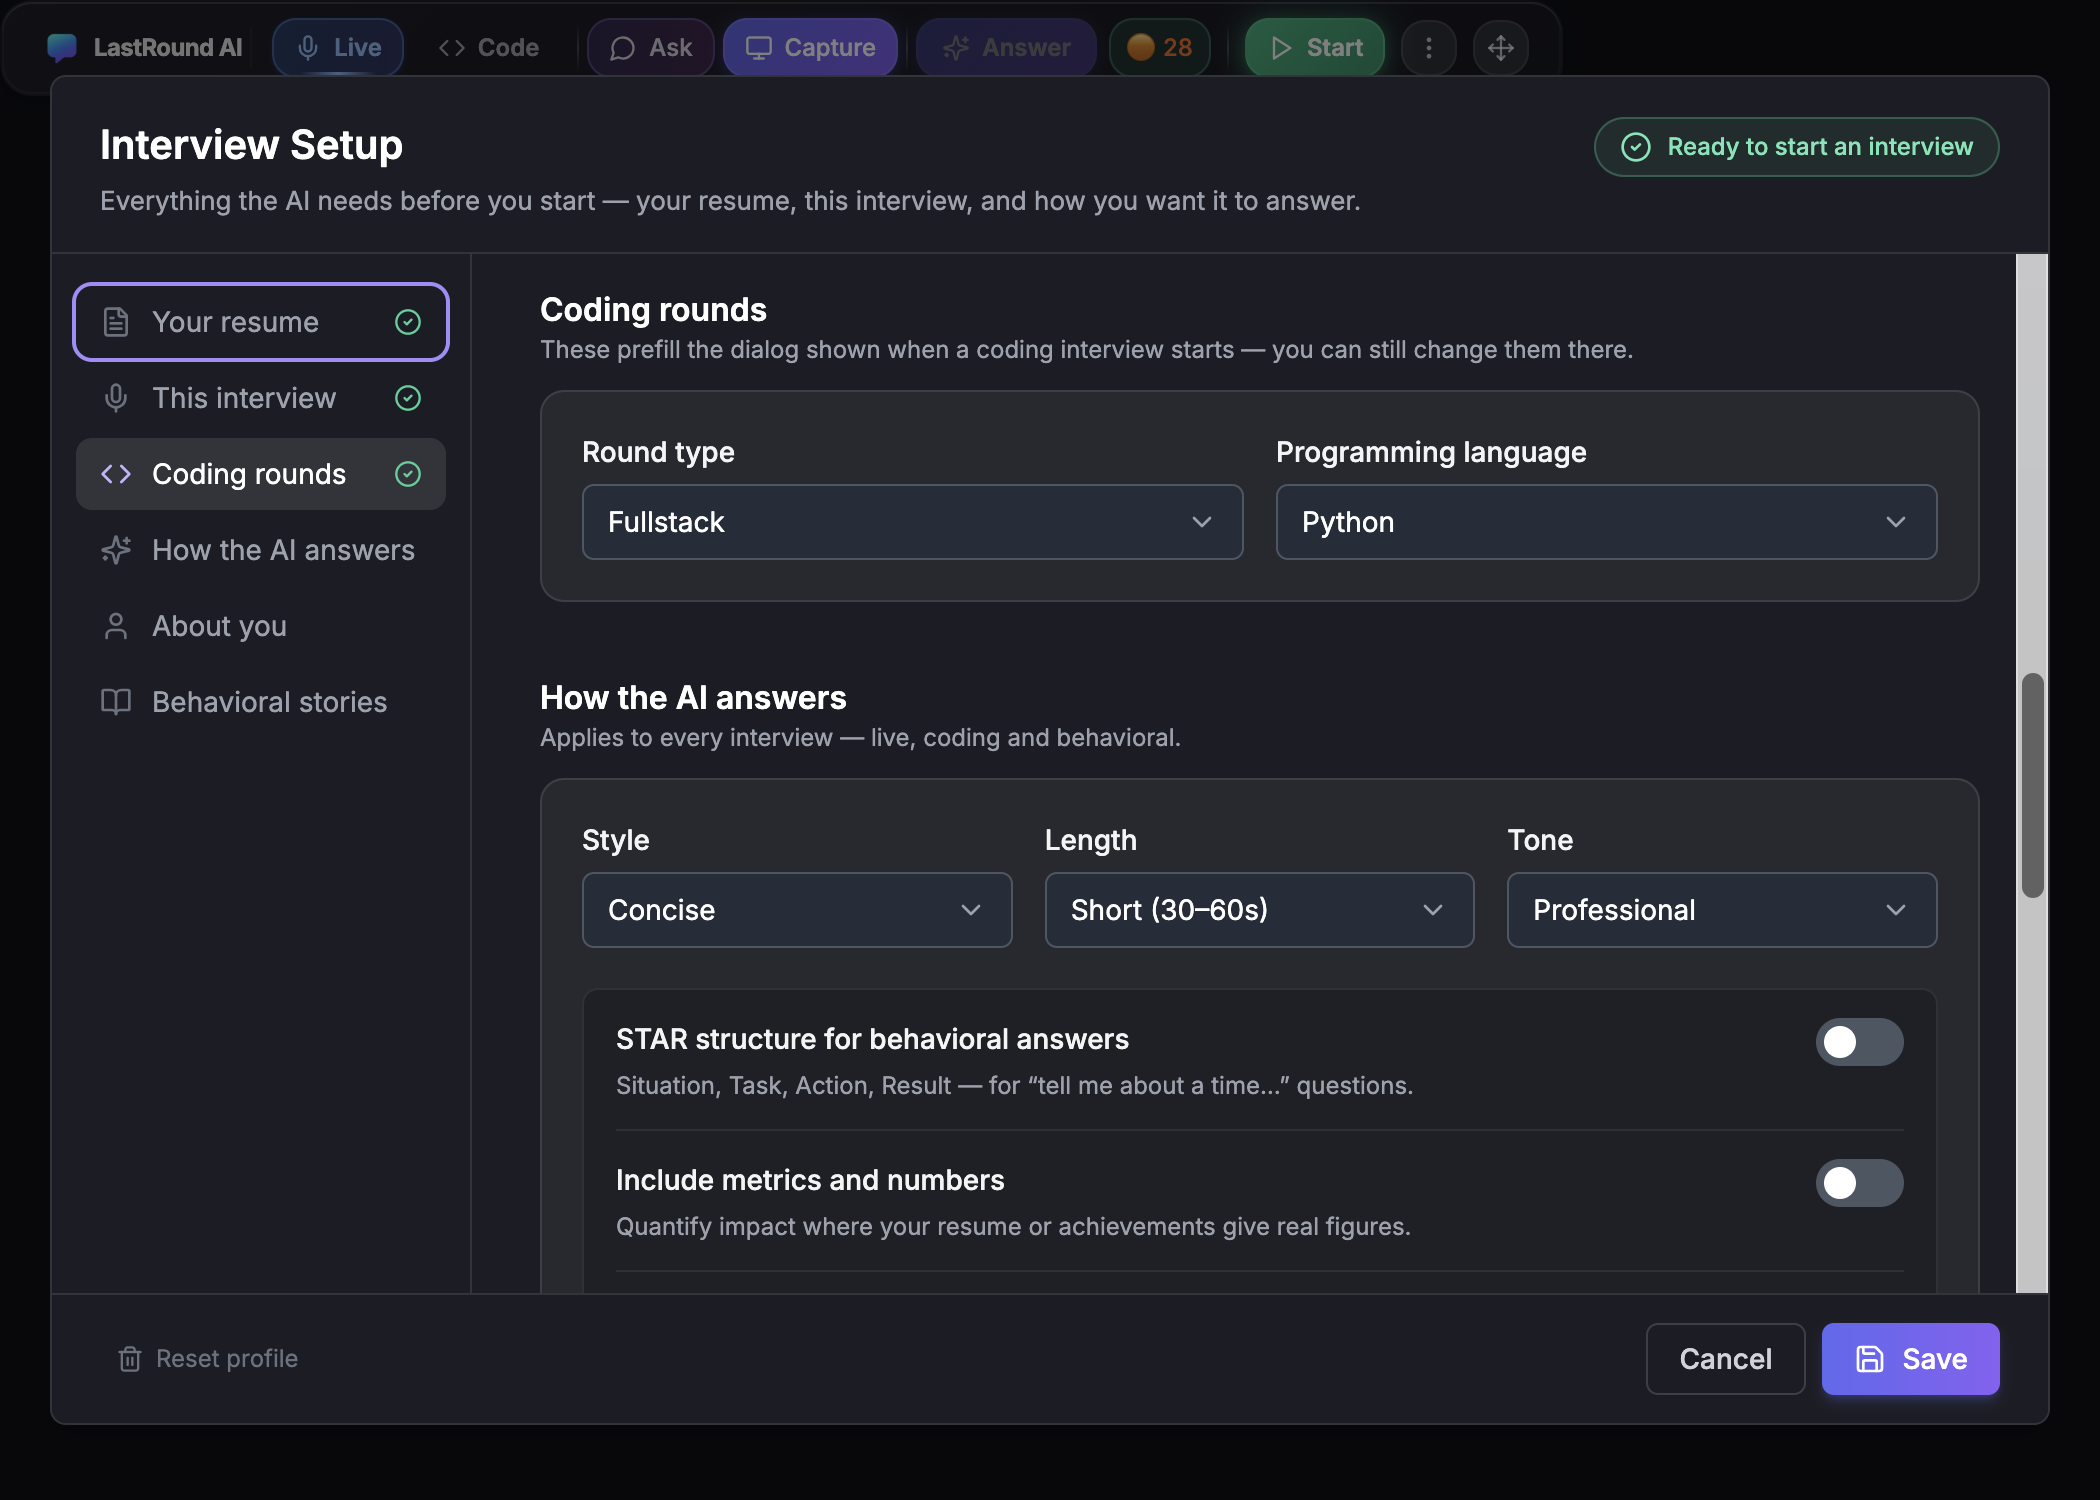
Task: Open the Style Concise dropdown
Action: [x=797, y=910]
